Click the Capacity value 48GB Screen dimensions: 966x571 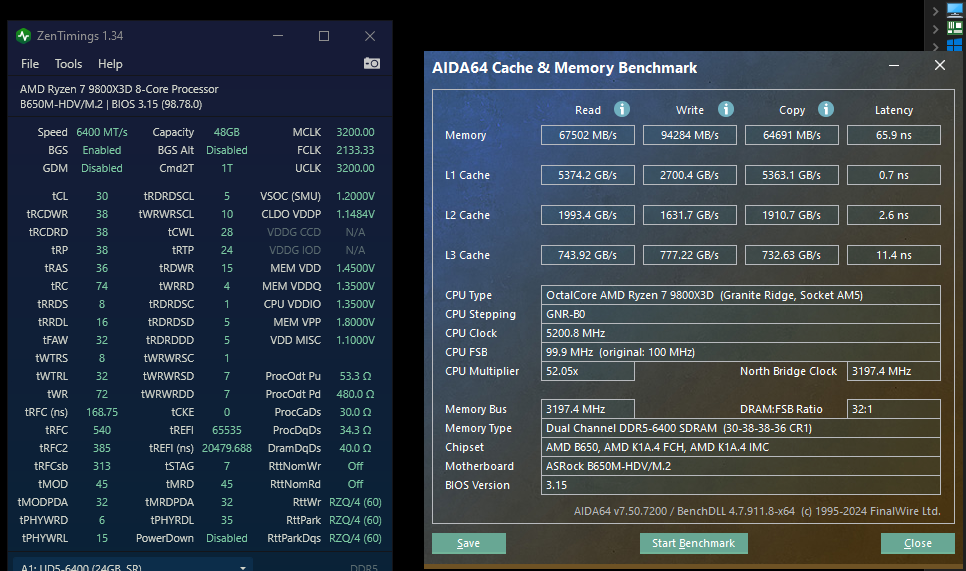click(227, 132)
